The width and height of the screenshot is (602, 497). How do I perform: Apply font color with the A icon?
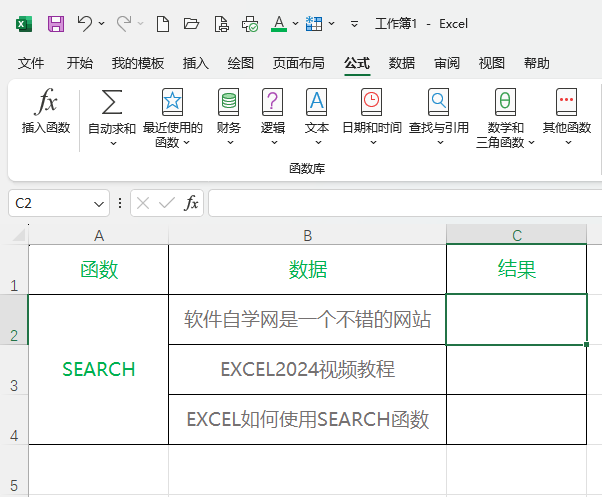coord(279,24)
